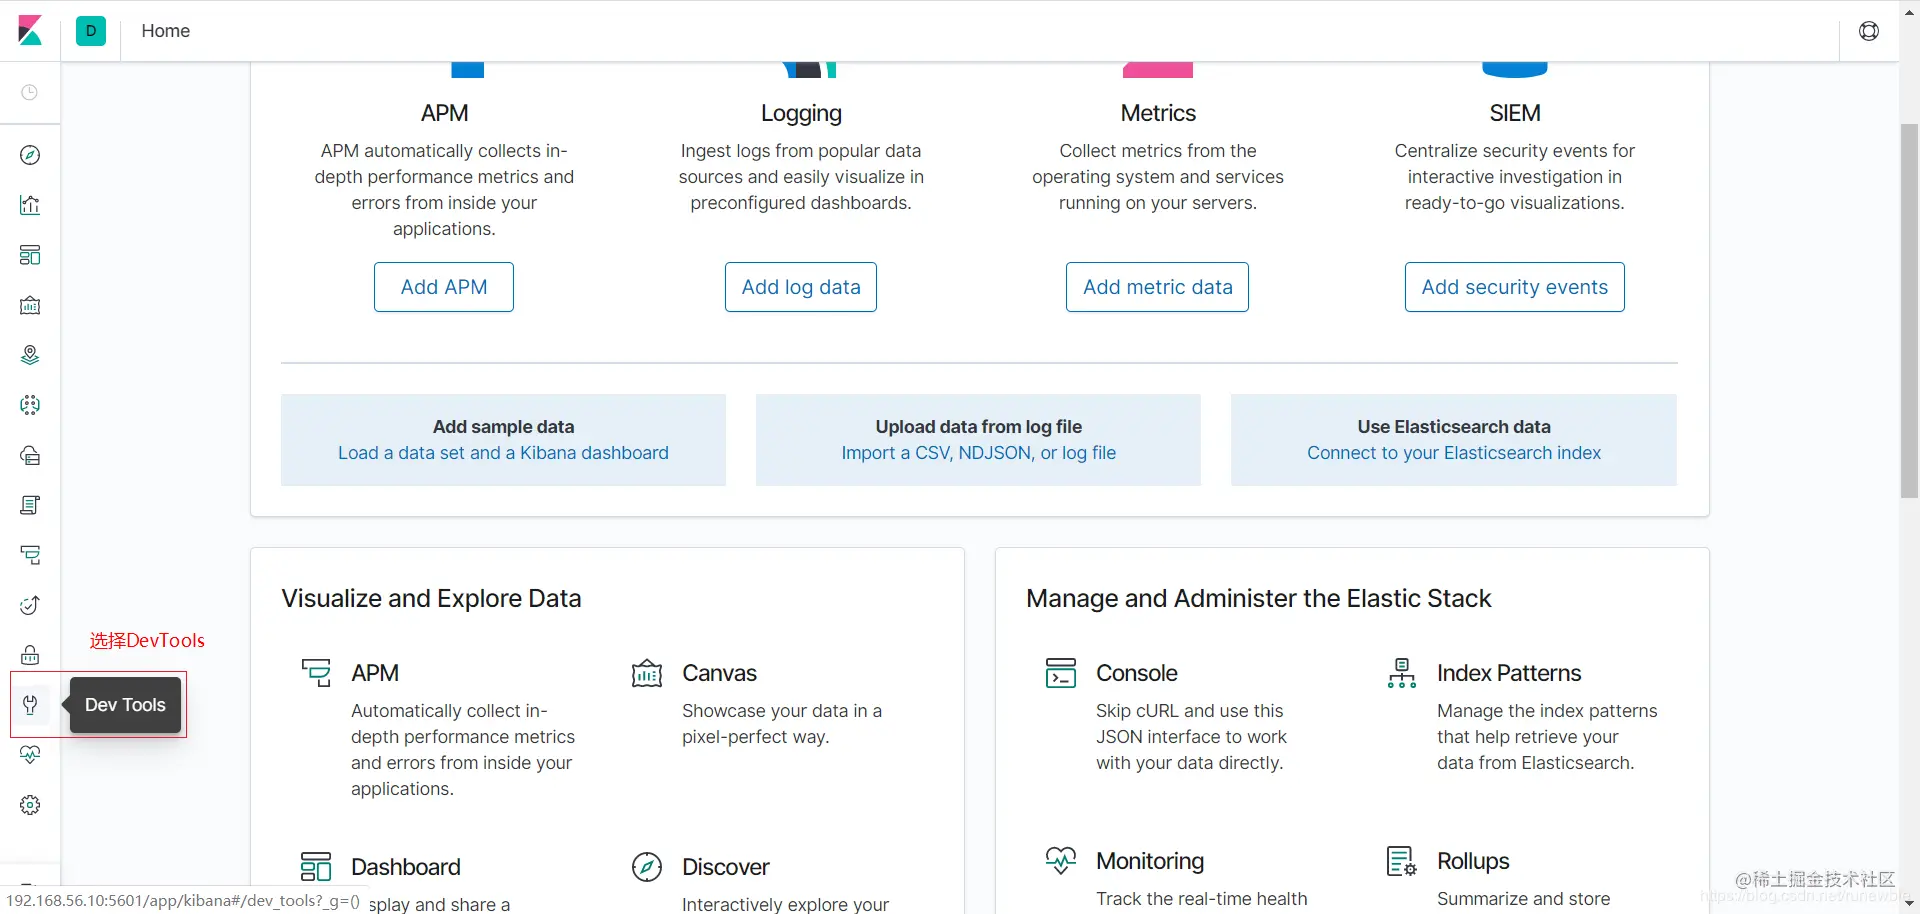Click the Dashboard icon in Visualize section
Viewport: 1920px width, 914px height.
[316, 867]
